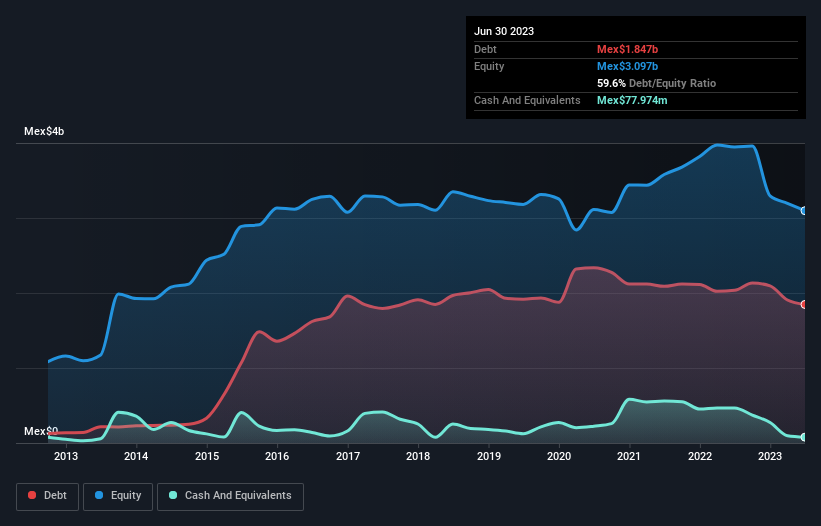Select the blue Equity endpoint marker

(x=804, y=211)
